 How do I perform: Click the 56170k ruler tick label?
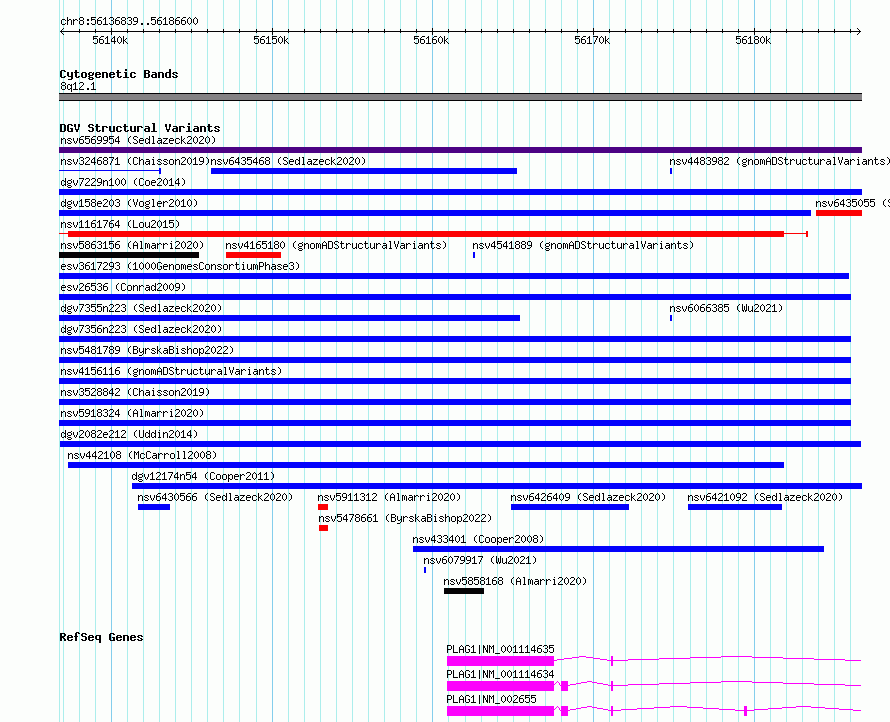coord(592,40)
